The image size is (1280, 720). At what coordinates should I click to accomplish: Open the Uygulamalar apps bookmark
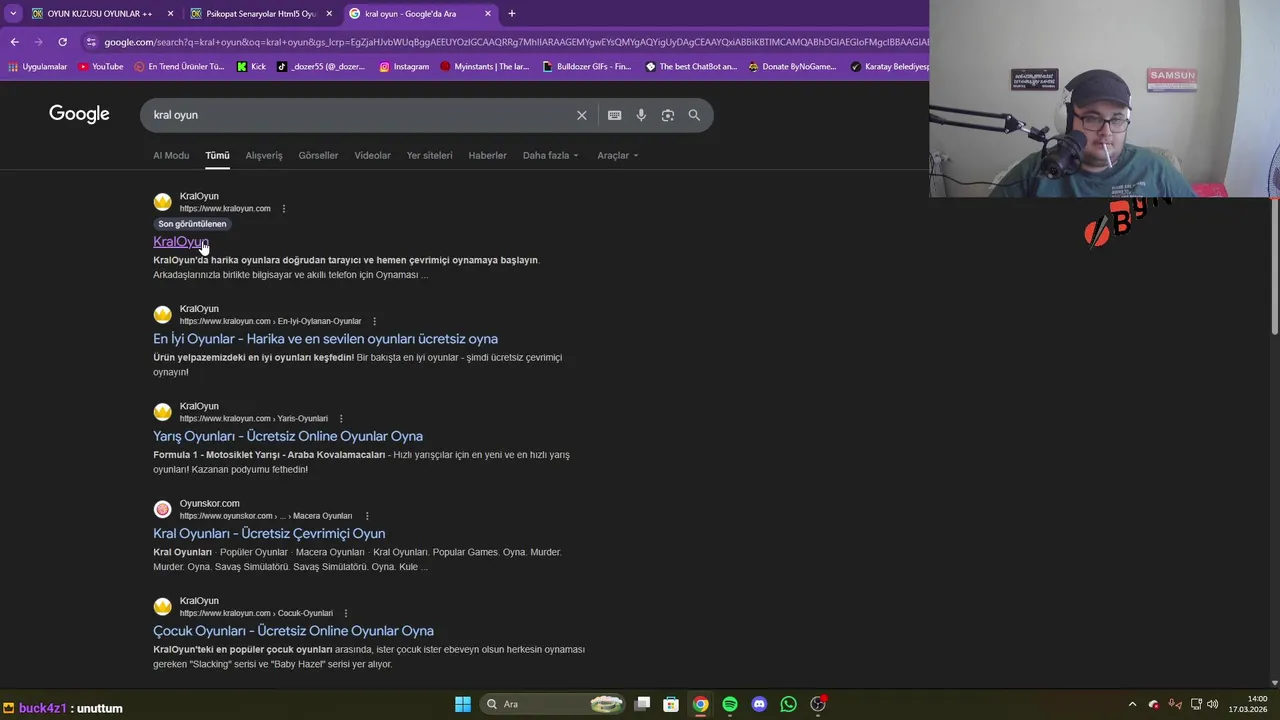[37, 67]
